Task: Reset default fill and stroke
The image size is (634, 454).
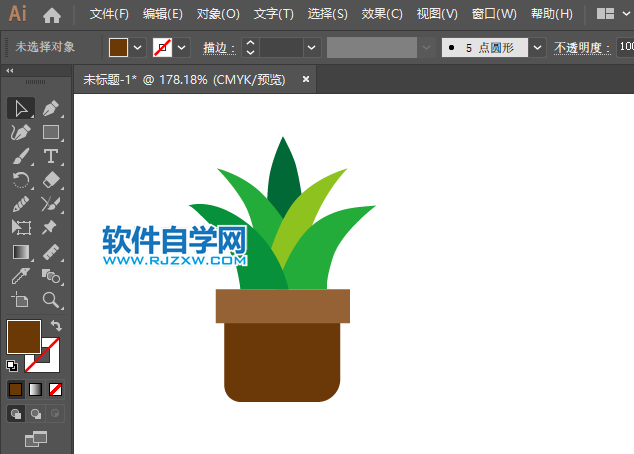Action: click(x=12, y=366)
